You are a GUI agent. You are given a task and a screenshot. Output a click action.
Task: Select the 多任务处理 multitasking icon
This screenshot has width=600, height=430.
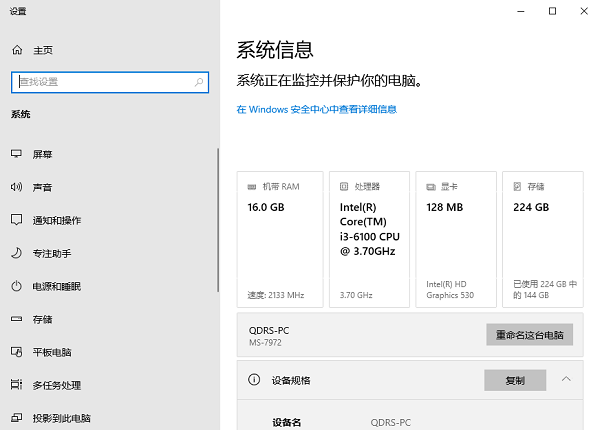16,384
